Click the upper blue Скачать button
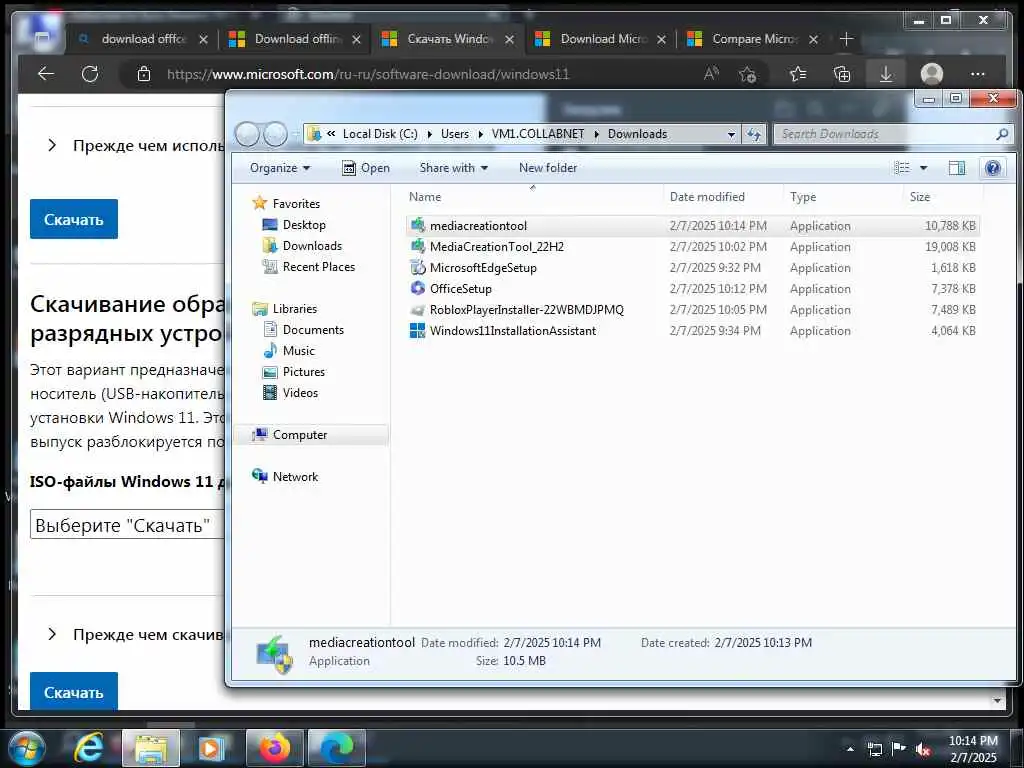1024x768 pixels. click(x=74, y=219)
